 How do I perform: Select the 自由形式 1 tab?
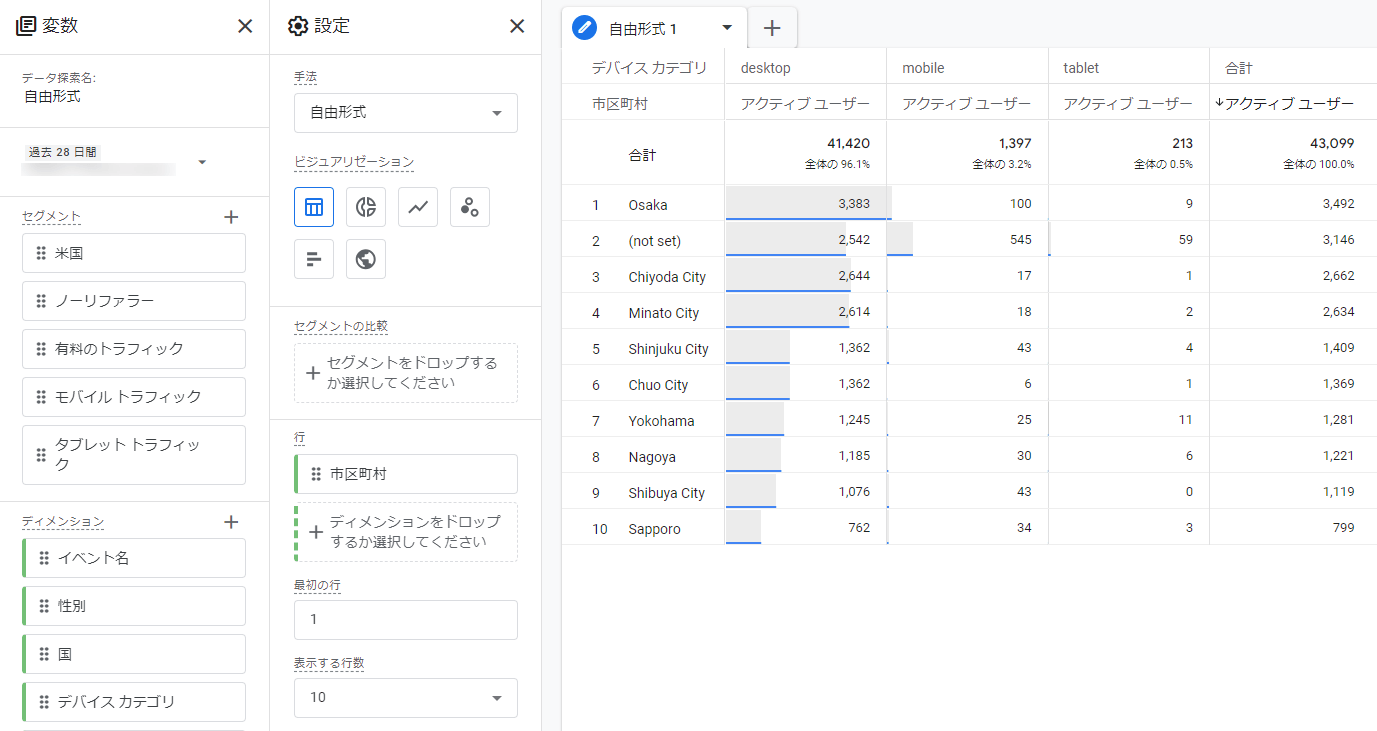tap(643, 29)
